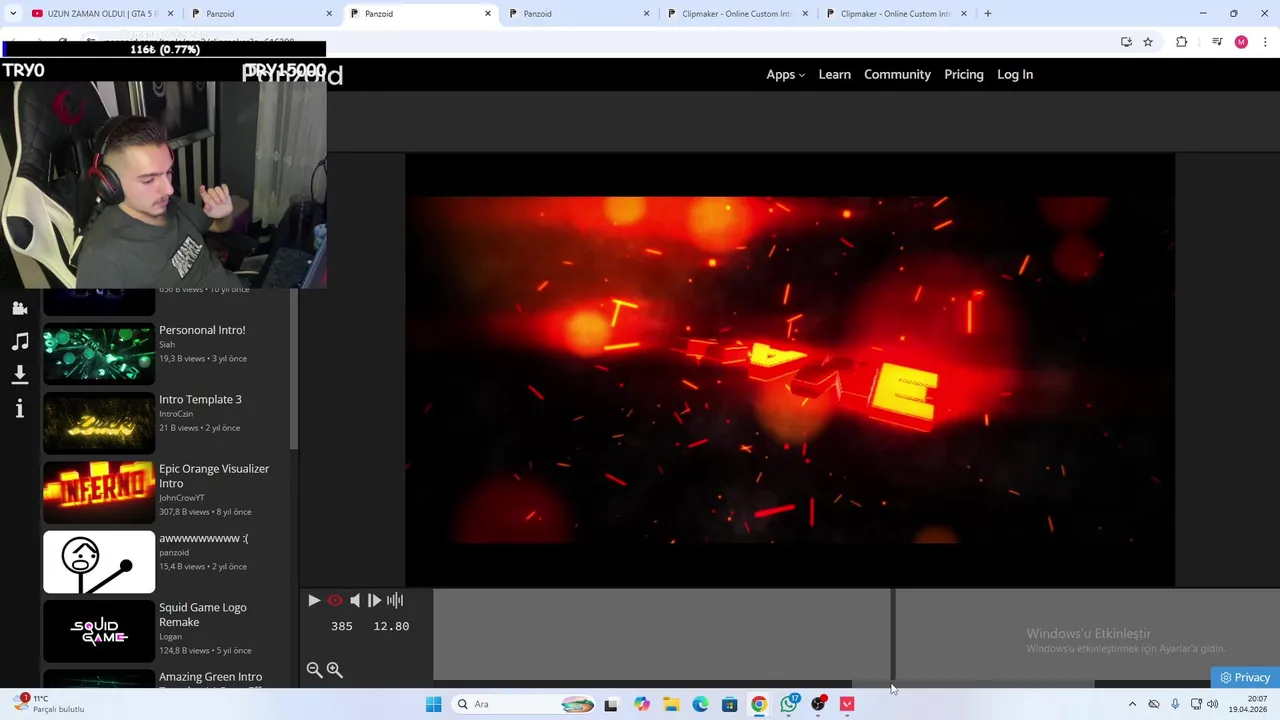Open the awwwwwwwww :( template thumbnail
This screenshot has width=1280, height=720.
pyautogui.click(x=99, y=562)
